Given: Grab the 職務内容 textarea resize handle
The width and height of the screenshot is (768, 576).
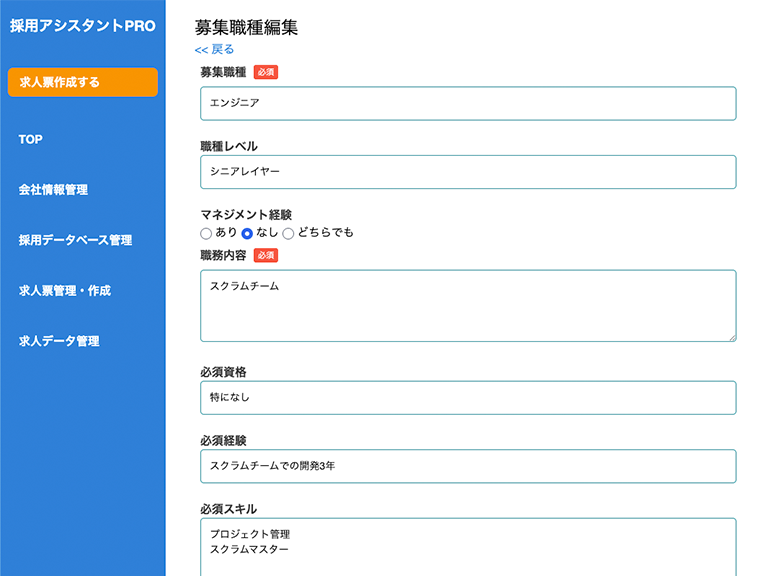Looking at the screenshot, I should [x=732, y=337].
